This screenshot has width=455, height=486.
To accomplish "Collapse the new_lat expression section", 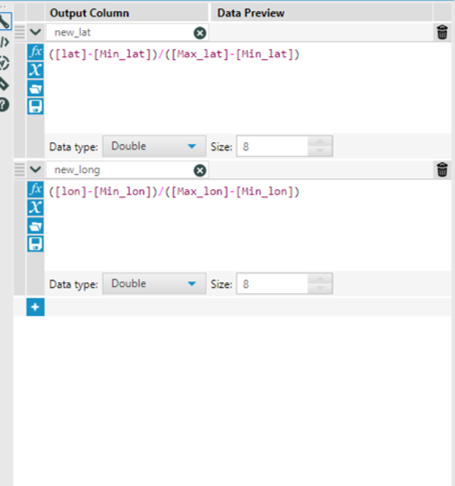I will (35, 32).
